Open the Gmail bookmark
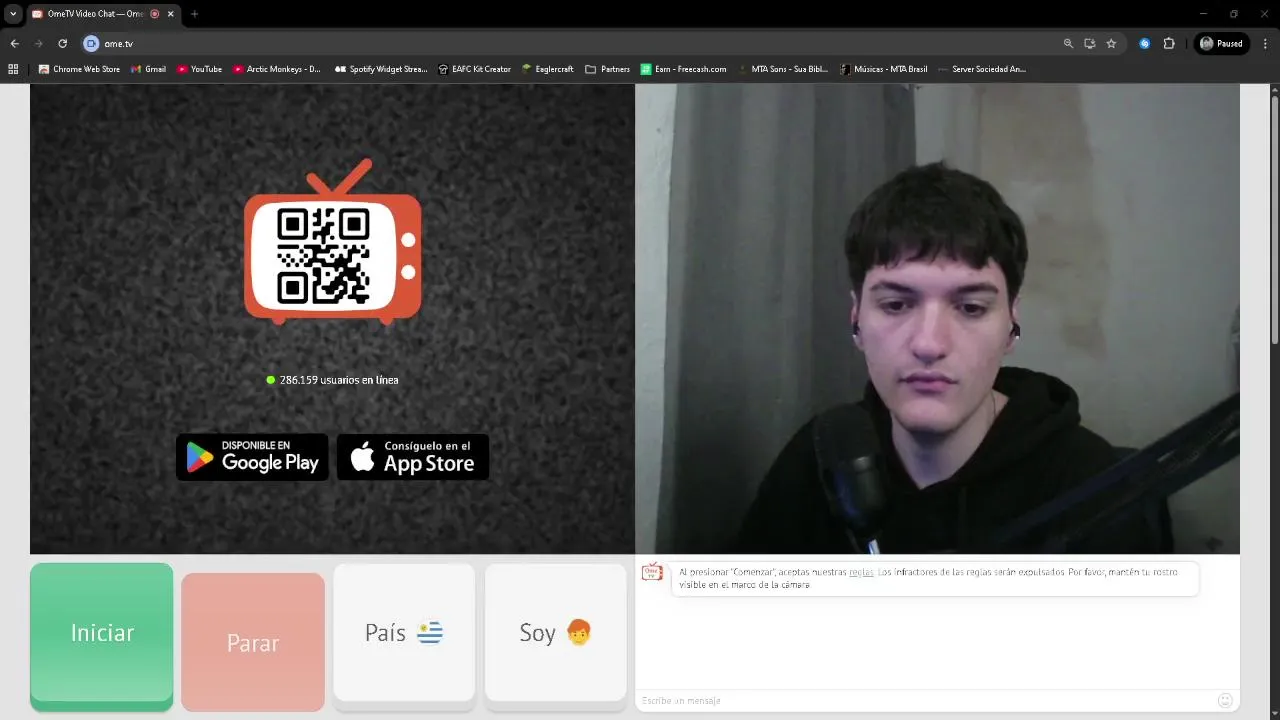The width and height of the screenshot is (1280, 720). click(148, 69)
